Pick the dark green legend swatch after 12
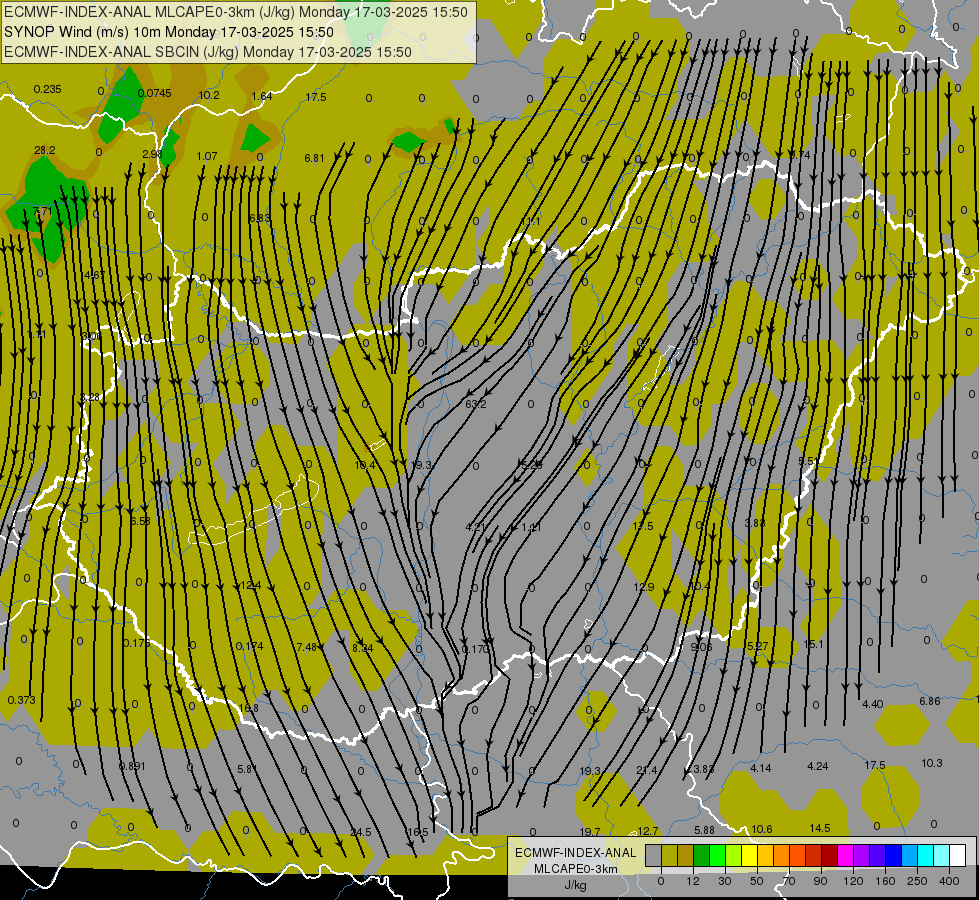The height and width of the screenshot is (900, 979). pyautogui.click(x=702, y=855)
